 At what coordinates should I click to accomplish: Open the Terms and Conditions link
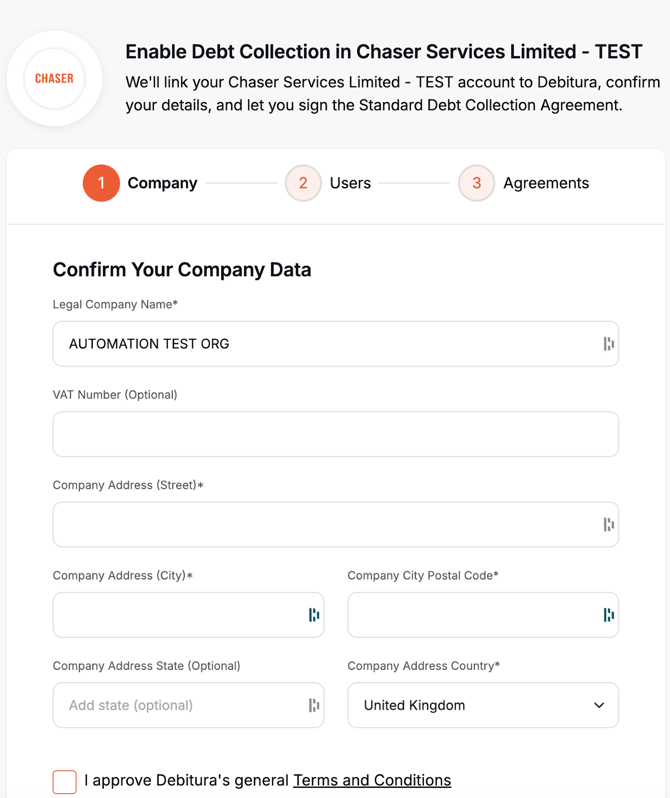[x=372, y=780]
